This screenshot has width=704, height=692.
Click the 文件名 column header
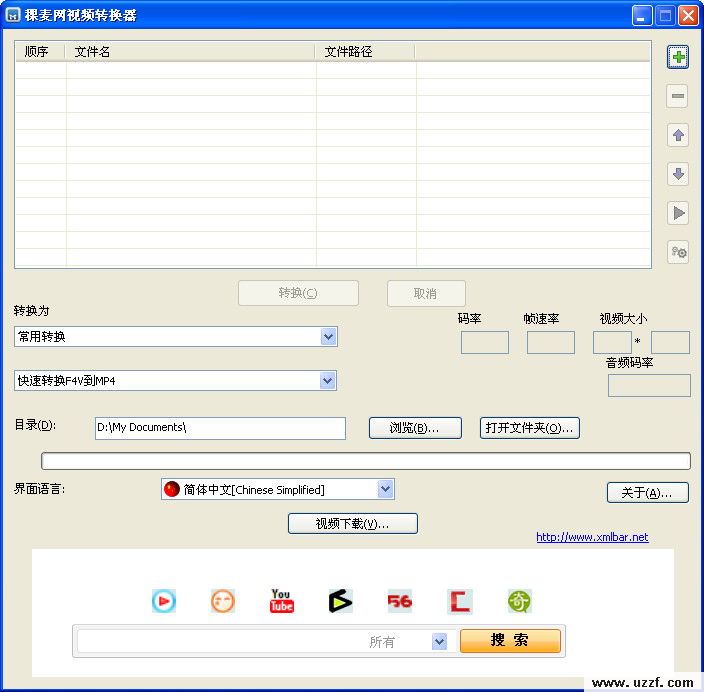(190, 52)
